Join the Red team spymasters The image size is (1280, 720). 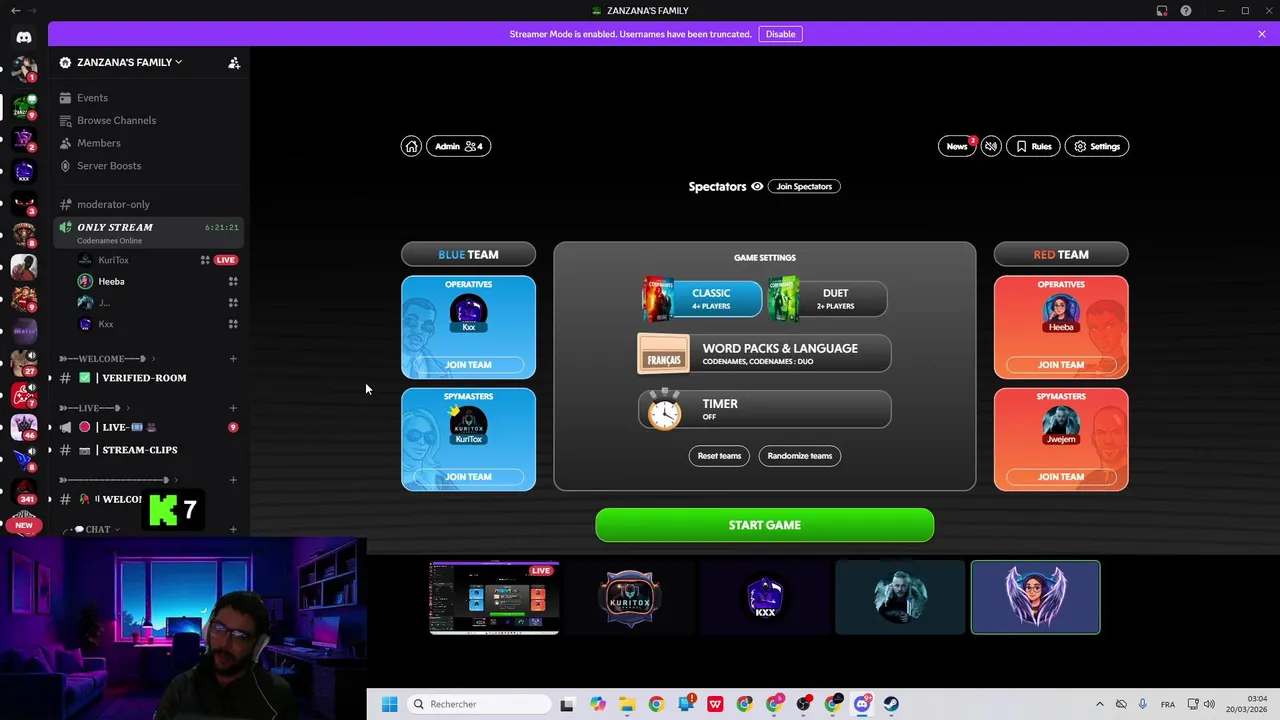[x=1061, y=477]
